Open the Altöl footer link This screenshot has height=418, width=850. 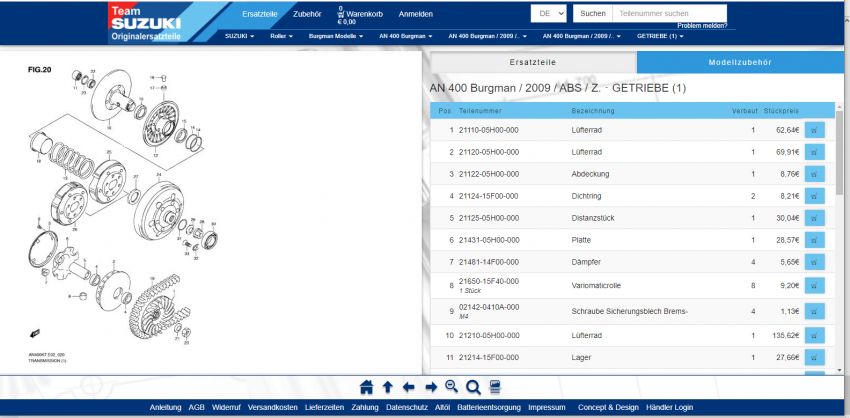(x=442, y=407)
